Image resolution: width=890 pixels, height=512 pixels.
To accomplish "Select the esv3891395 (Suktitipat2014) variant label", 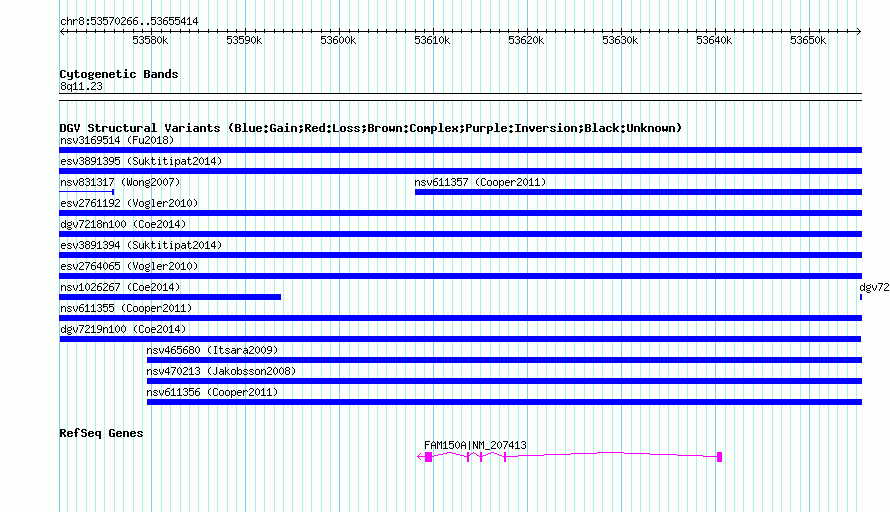I will click(141, 161).
